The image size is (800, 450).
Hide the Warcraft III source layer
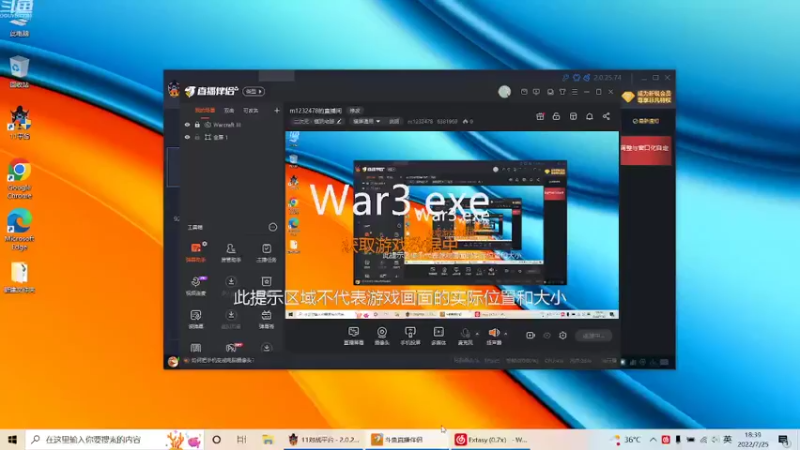(x=187, y=124)
